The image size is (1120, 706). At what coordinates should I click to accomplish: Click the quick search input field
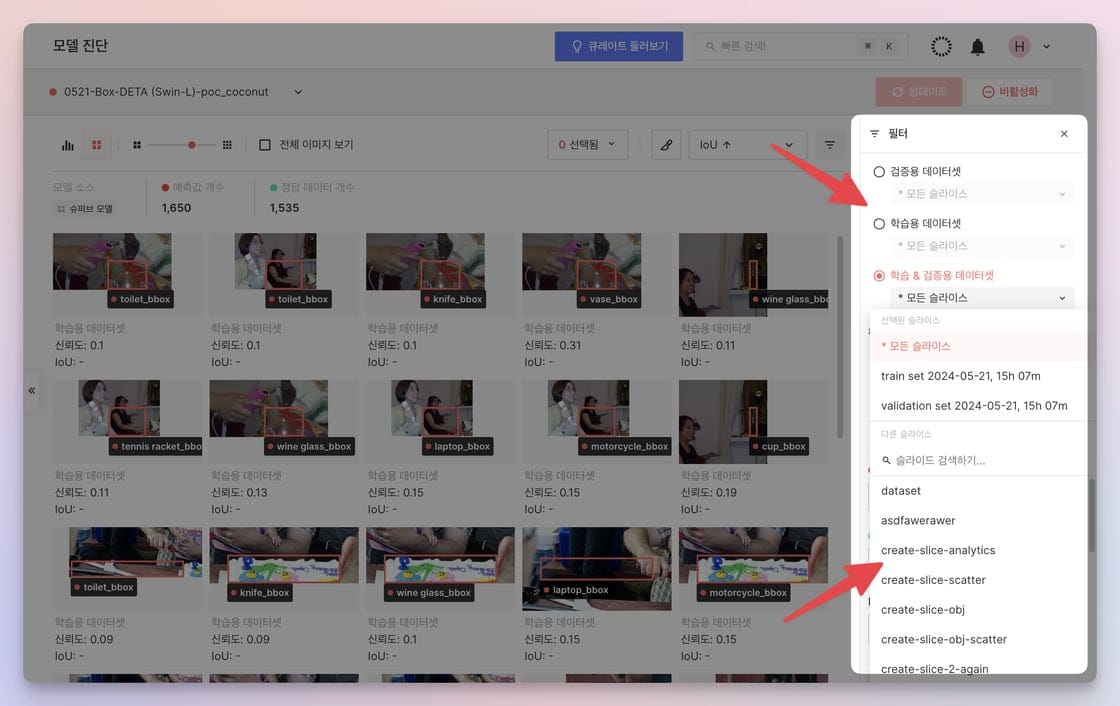(800, 46)
